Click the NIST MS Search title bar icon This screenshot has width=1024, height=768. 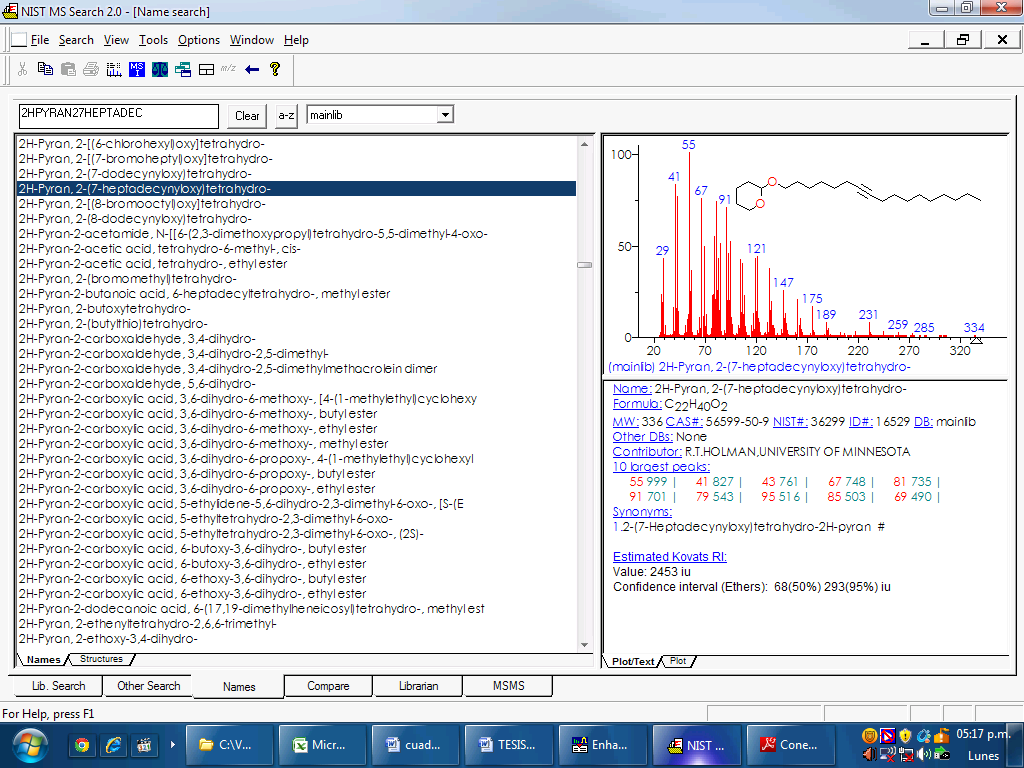(10, 11)
